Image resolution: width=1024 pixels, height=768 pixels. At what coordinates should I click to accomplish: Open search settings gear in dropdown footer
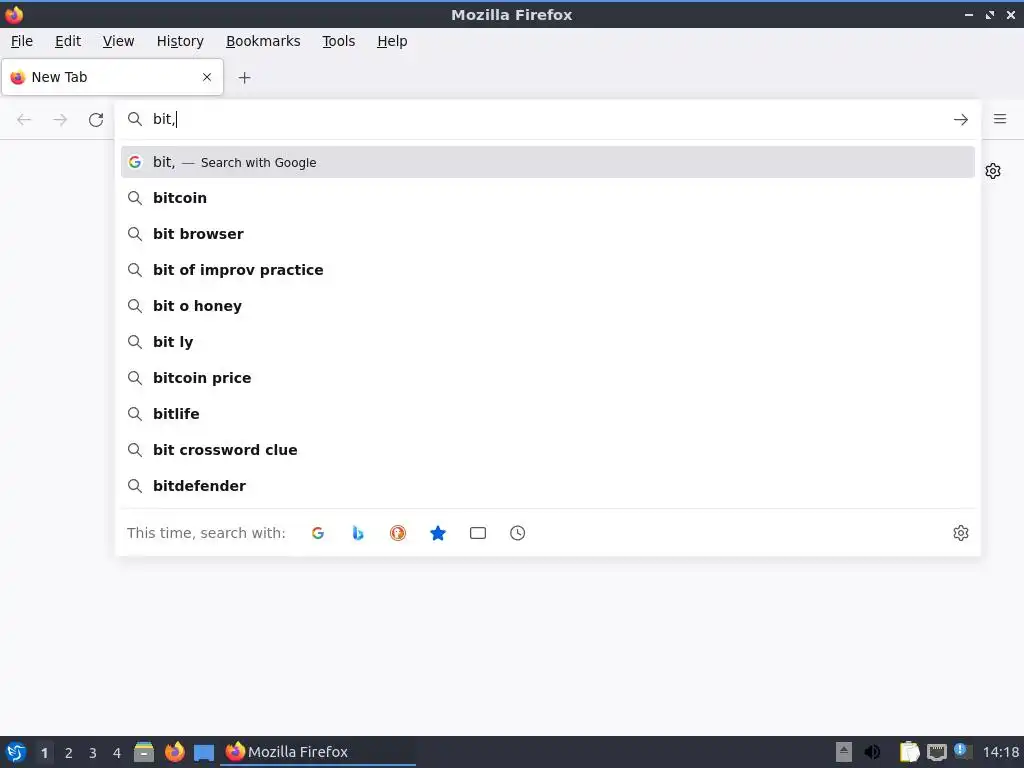(961, 533)
